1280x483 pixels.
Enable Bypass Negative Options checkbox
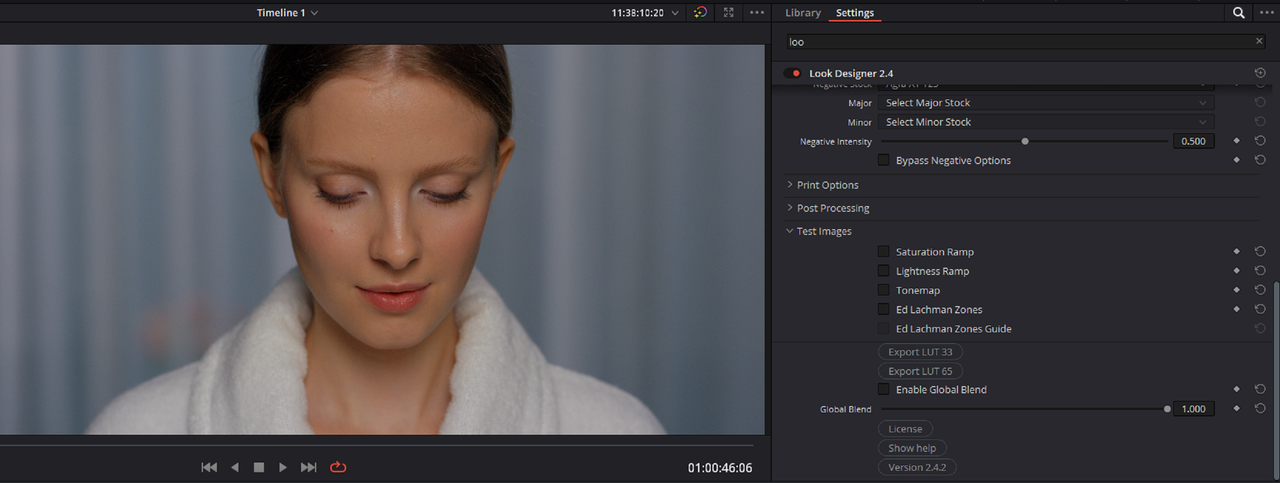(884, 160)
